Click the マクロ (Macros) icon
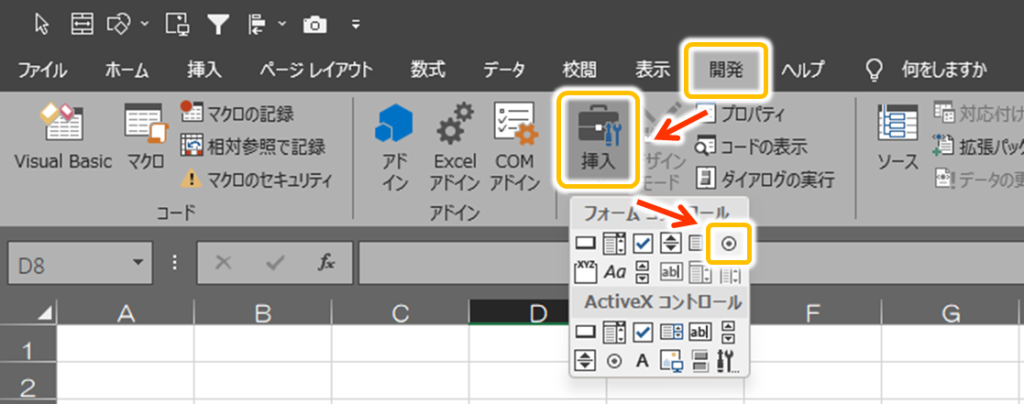The image size is (1024, 404). [x=146, y=138]
